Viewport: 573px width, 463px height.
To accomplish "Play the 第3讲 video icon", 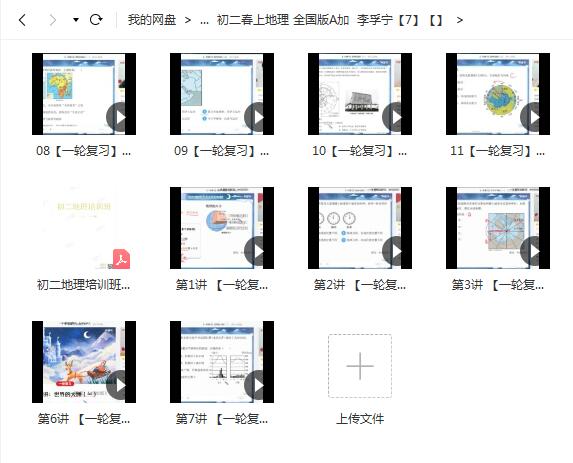I will click(x=534, y=251).
